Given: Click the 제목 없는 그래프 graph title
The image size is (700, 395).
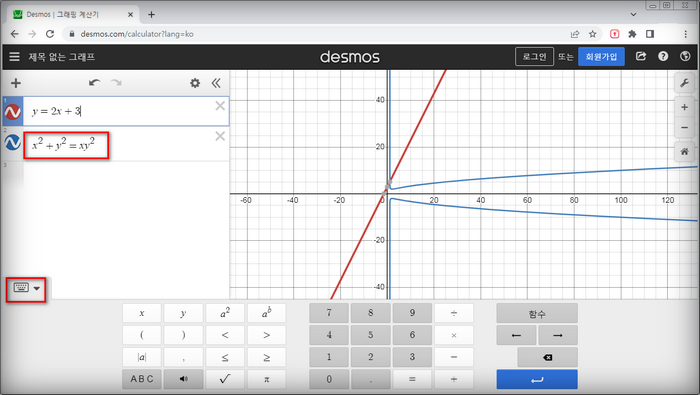Looking at the screenshot, I should tap(62, 57).
